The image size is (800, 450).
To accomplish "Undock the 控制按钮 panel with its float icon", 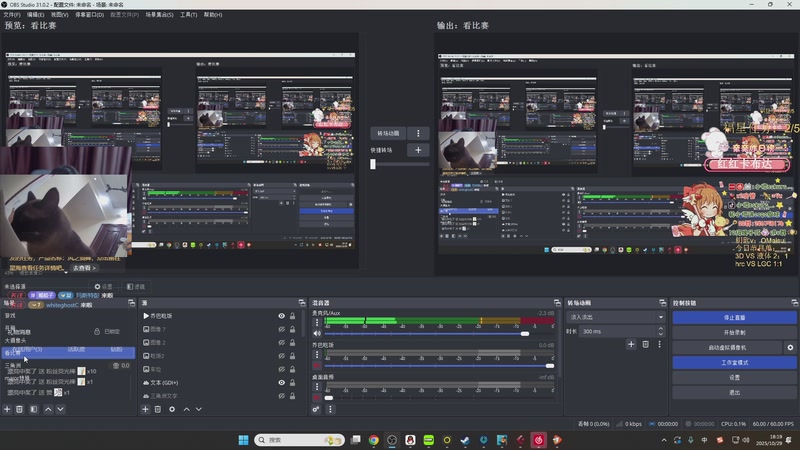I will [794, 303].
